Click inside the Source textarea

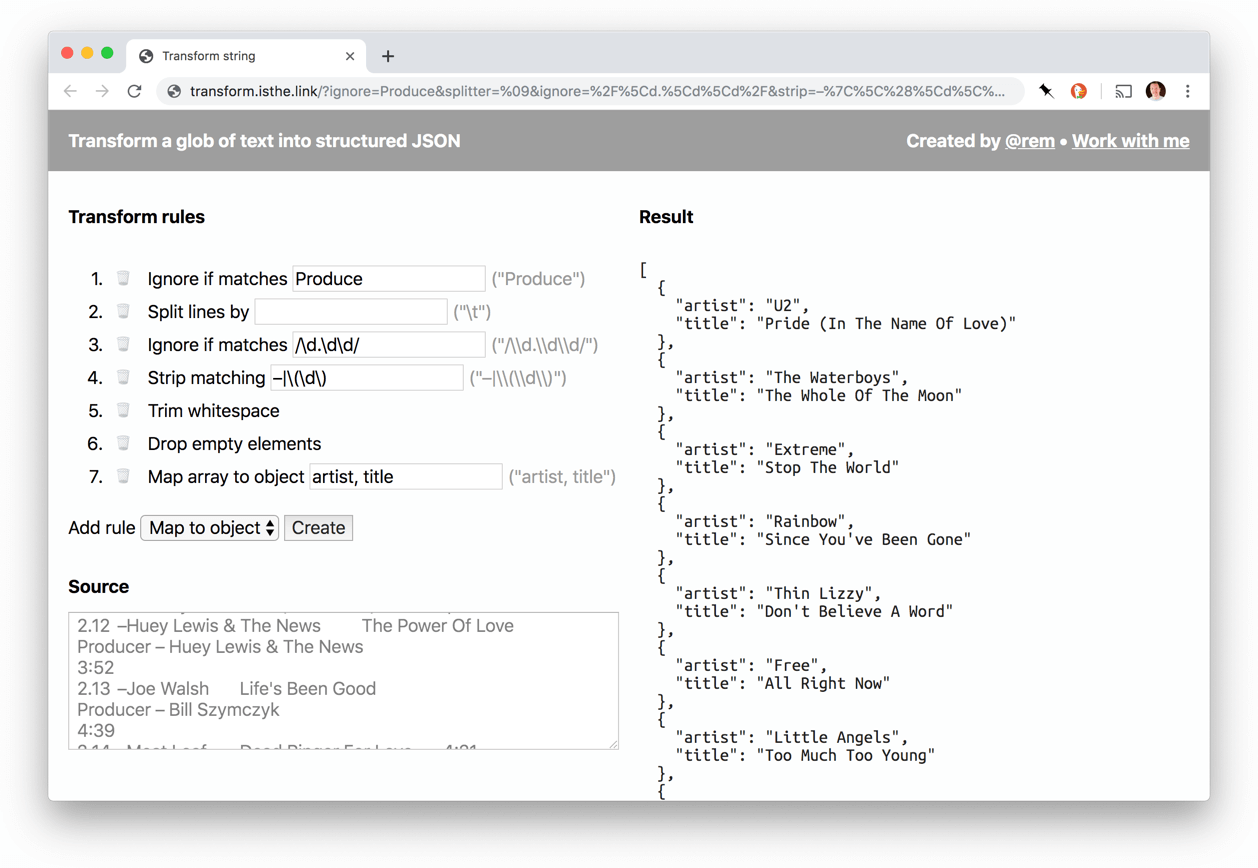(x=343, y=680)
